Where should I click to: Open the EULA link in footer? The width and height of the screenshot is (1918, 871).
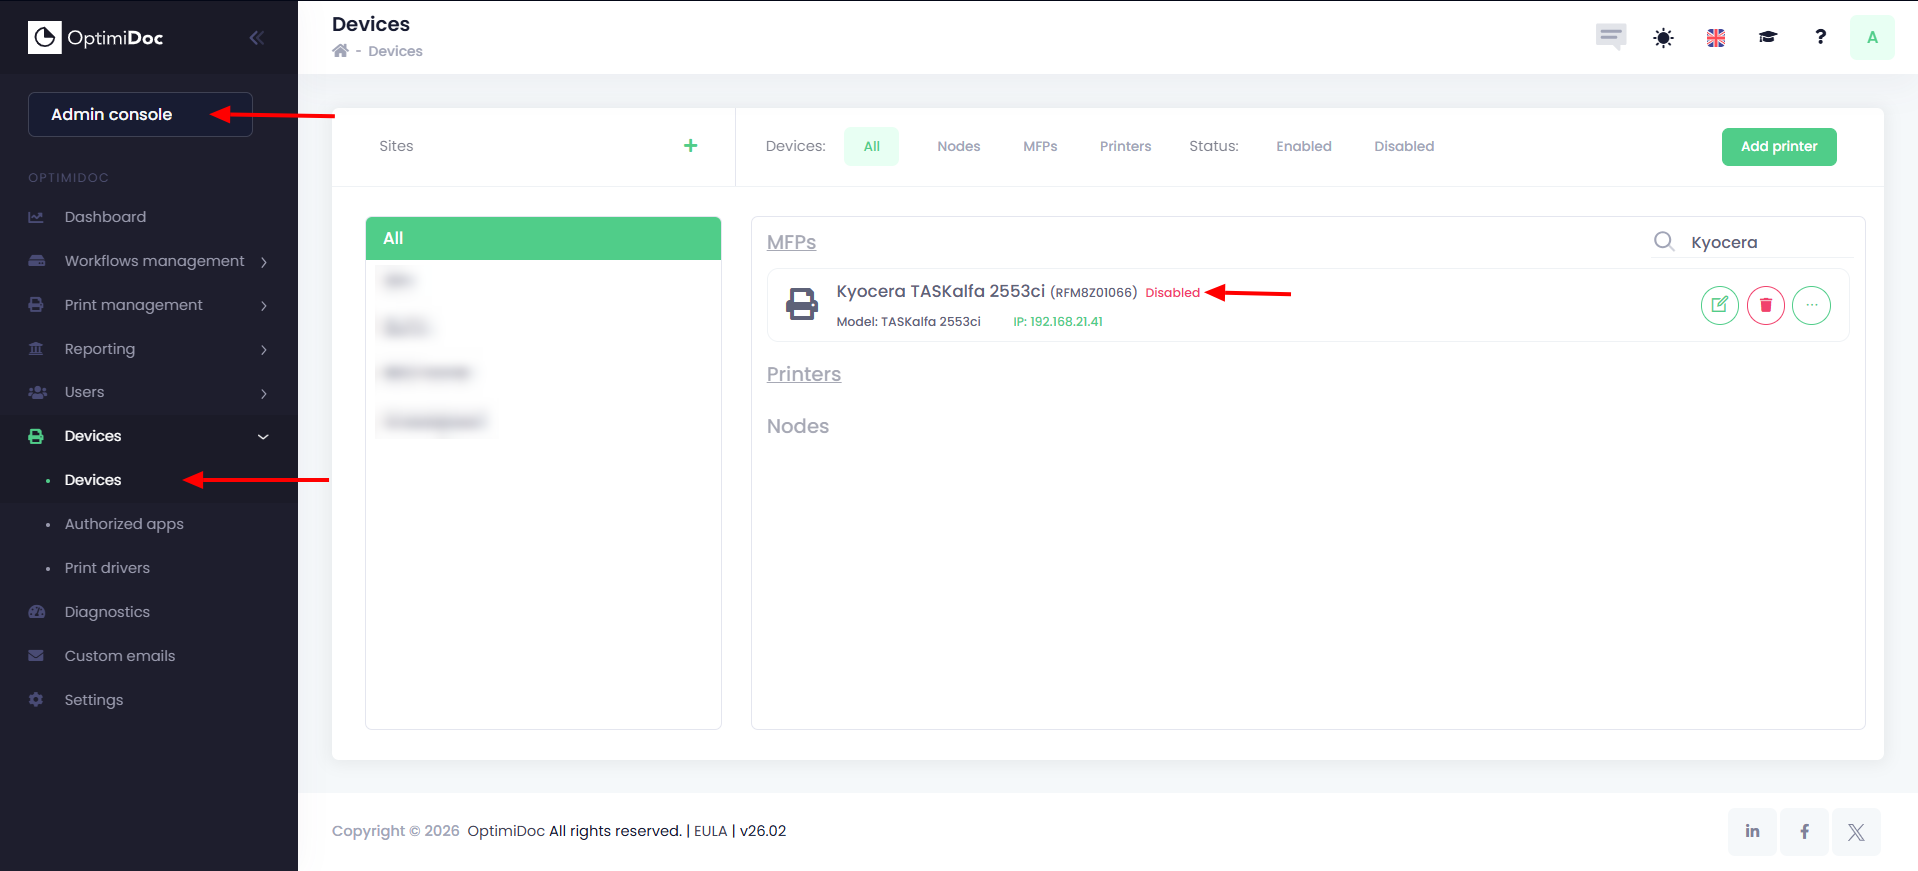pos(710,831)
